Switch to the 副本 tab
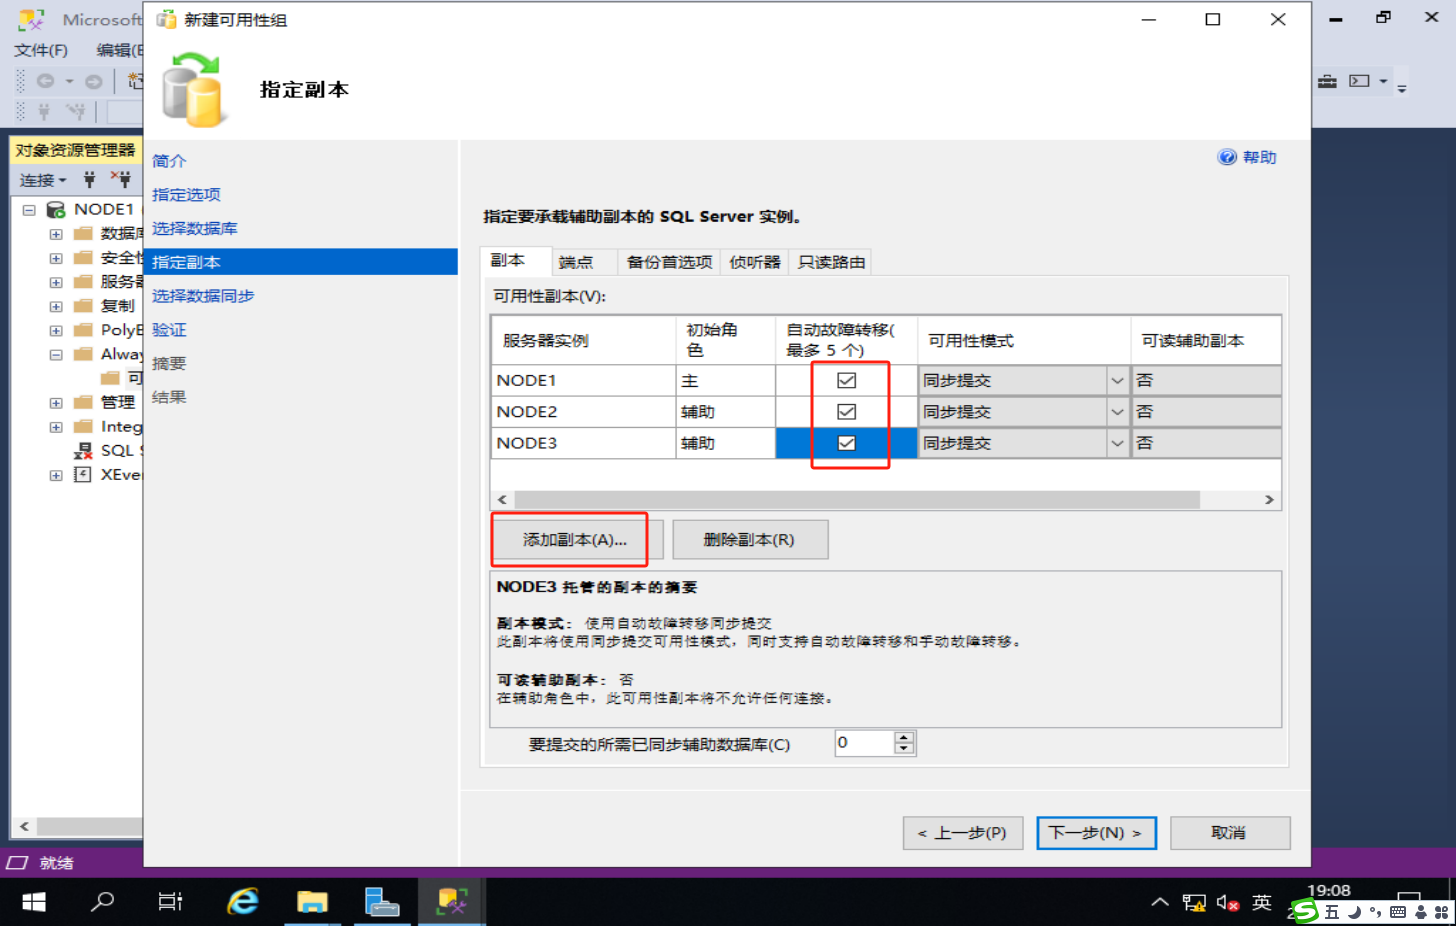Image resolution: width=1456 pixels, height=926 pixels. coord(516,261)
